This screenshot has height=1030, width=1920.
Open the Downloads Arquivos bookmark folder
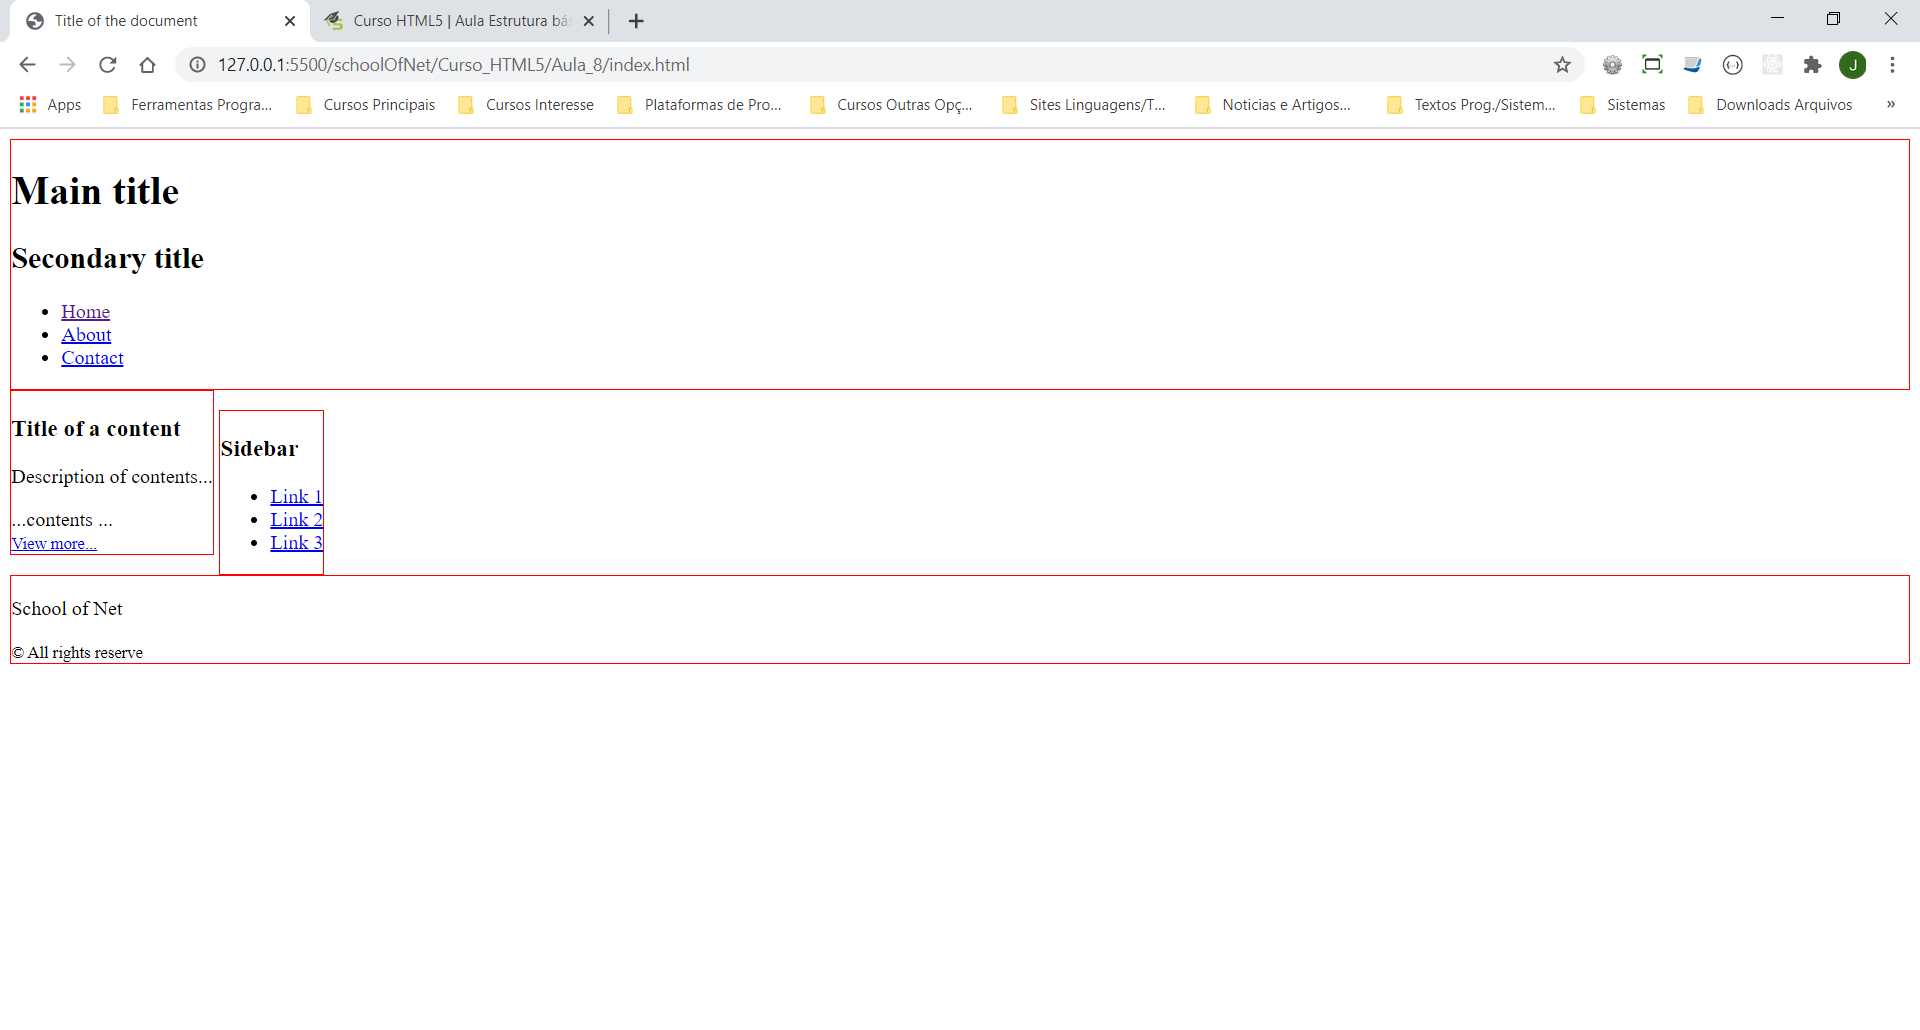[1771, 105]
